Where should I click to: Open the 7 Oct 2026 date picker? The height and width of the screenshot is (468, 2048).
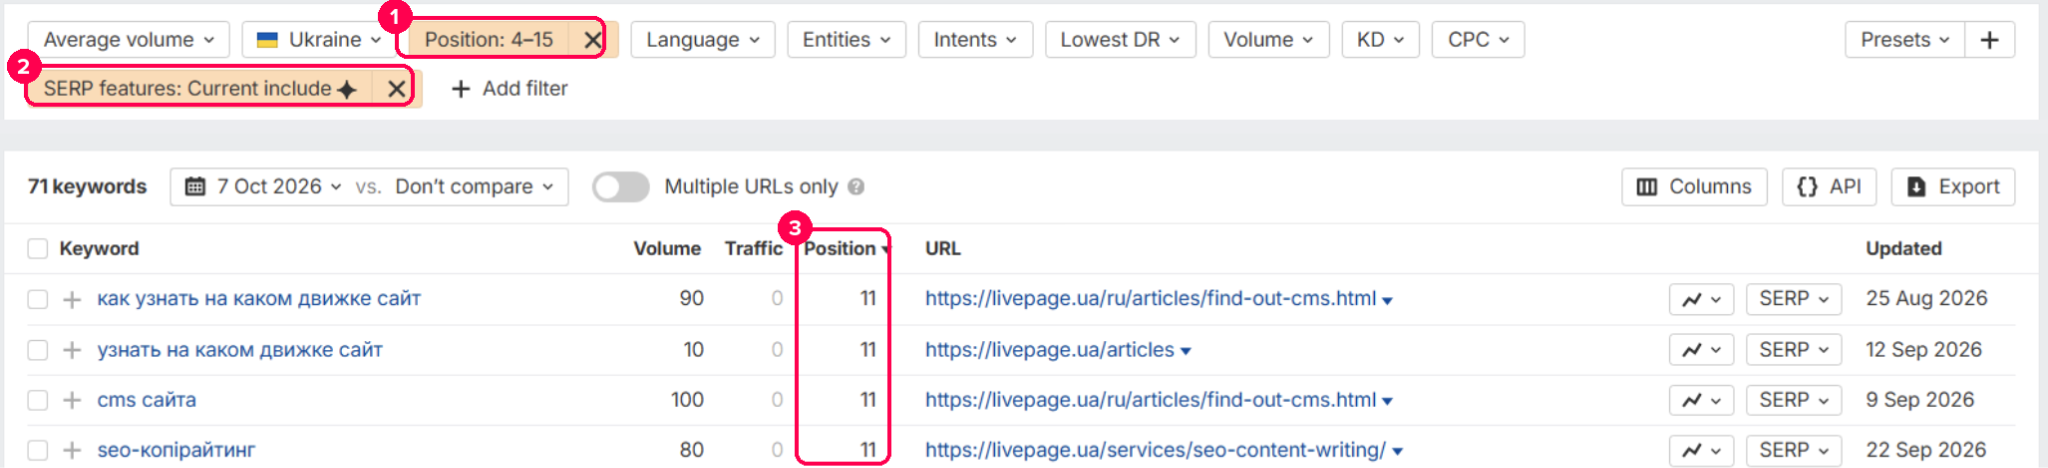264,187
